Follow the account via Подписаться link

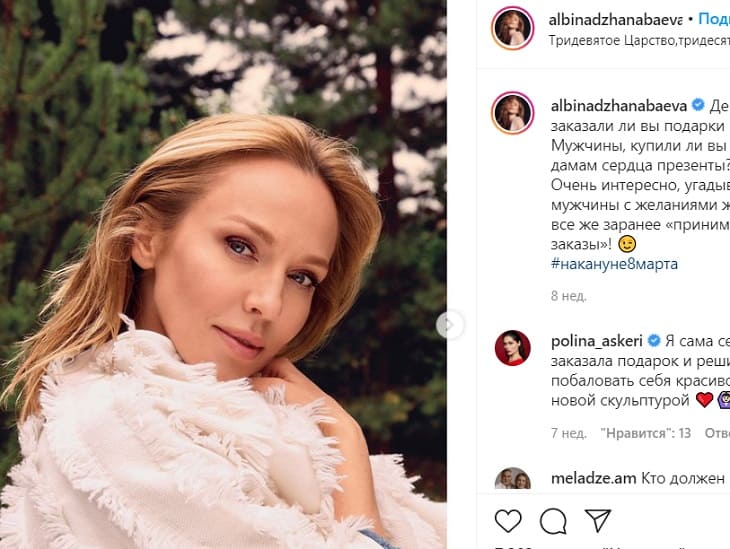coord(713,19)
